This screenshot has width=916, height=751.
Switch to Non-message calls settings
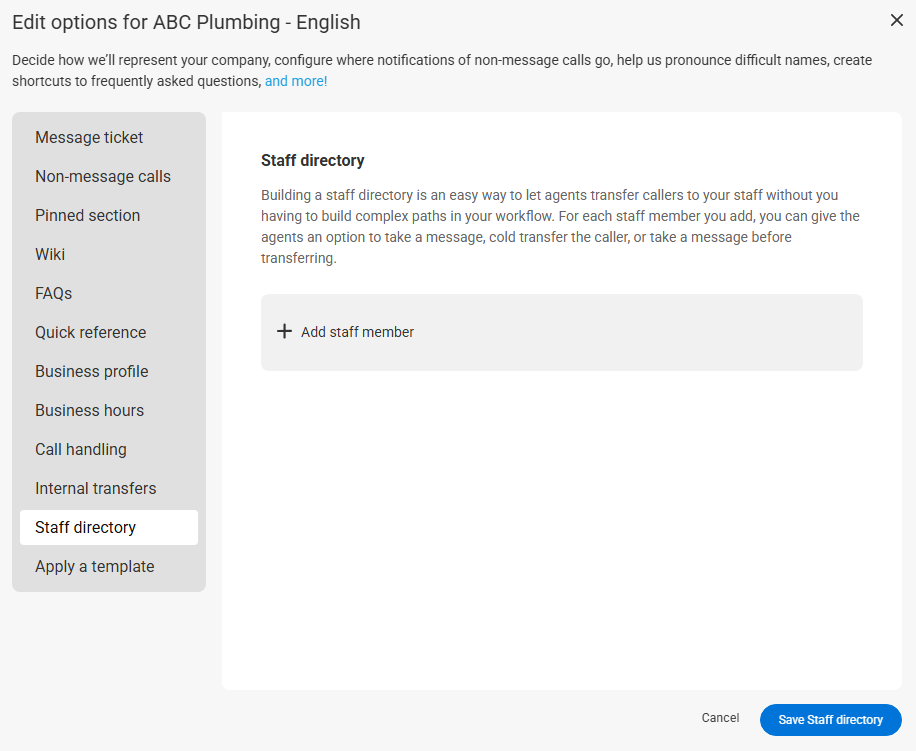(103, 177)
